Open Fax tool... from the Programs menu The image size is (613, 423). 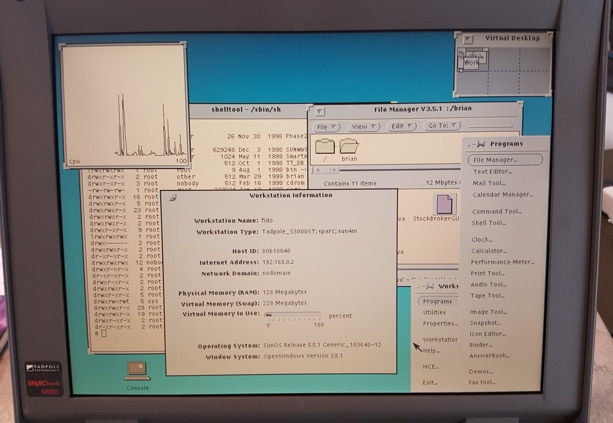(482, 382)
